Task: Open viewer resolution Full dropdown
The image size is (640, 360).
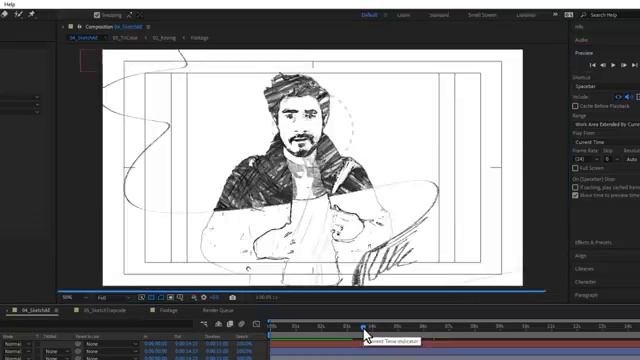Action: [114, 298]
